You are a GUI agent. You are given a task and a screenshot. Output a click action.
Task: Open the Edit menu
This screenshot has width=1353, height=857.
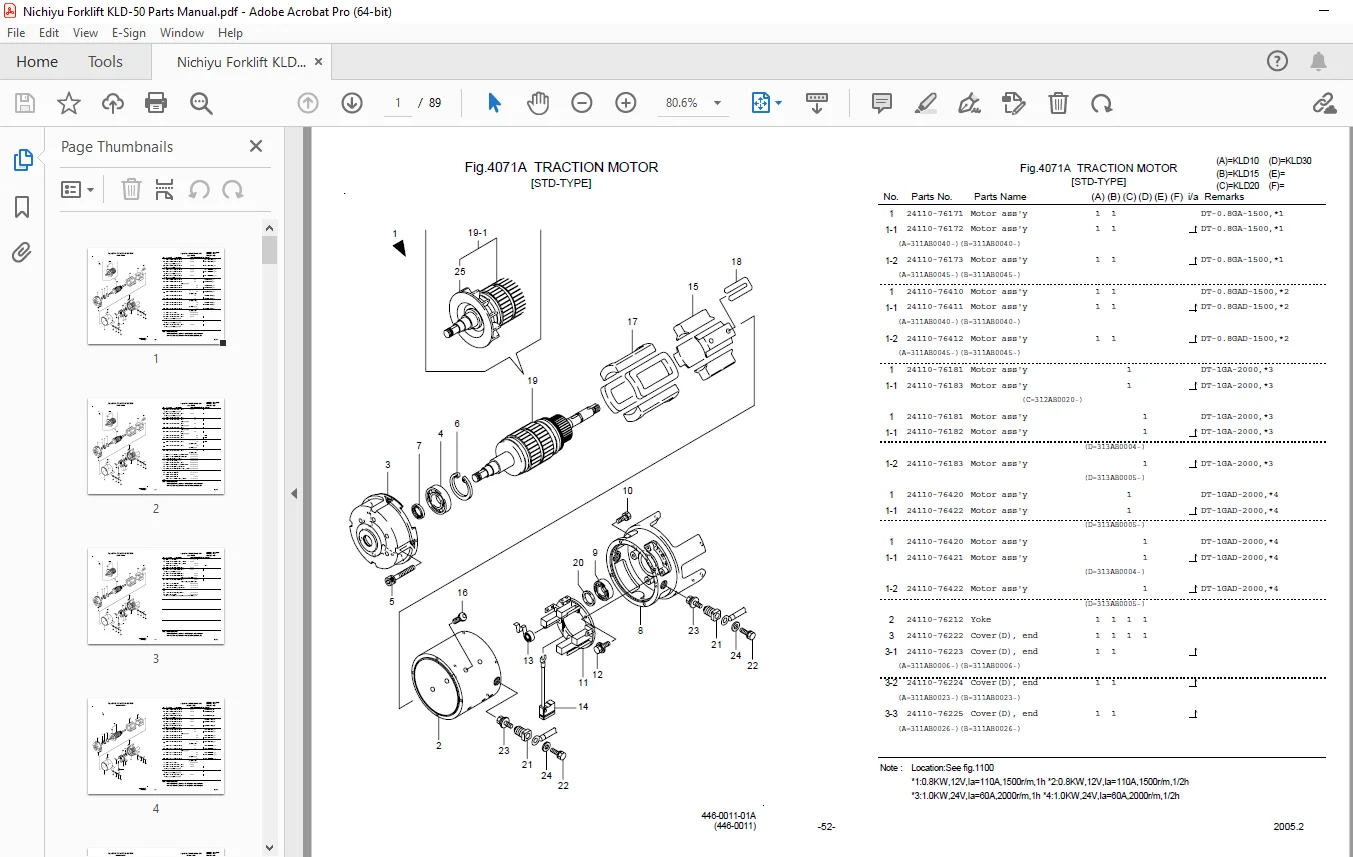pyautogui.click(x=49, y=32)
